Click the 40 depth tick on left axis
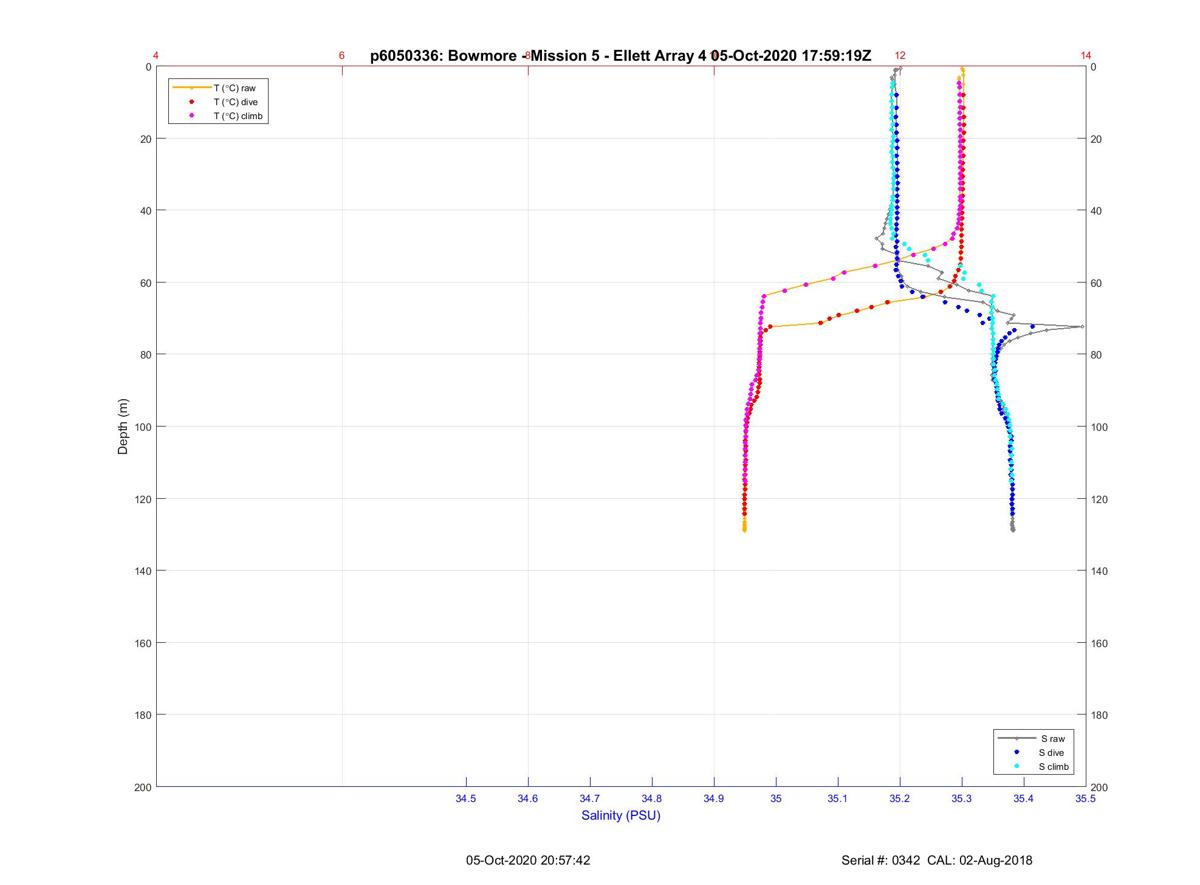 [145, 211]
